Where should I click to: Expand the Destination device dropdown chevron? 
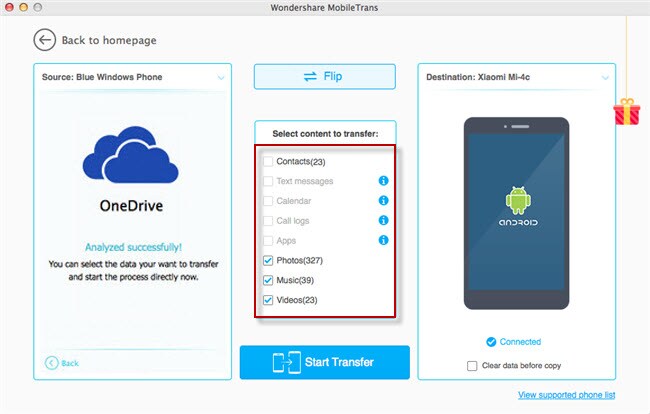click(x=605, y=77)
